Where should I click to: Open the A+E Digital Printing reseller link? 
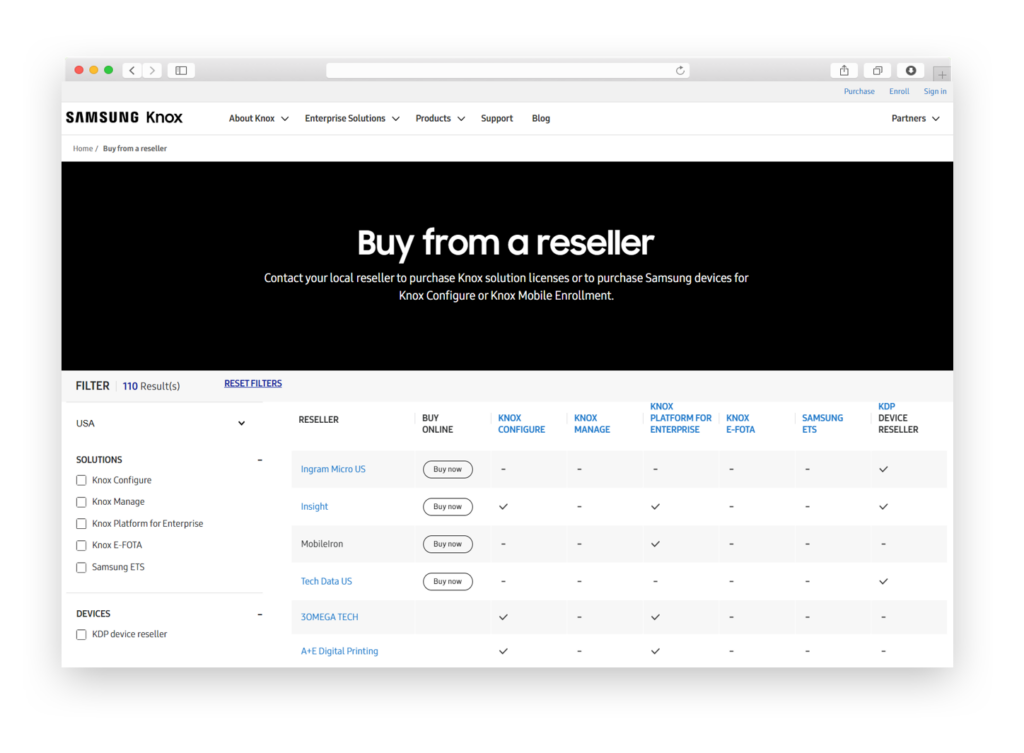pyautogui.click(x=339, y=650)
